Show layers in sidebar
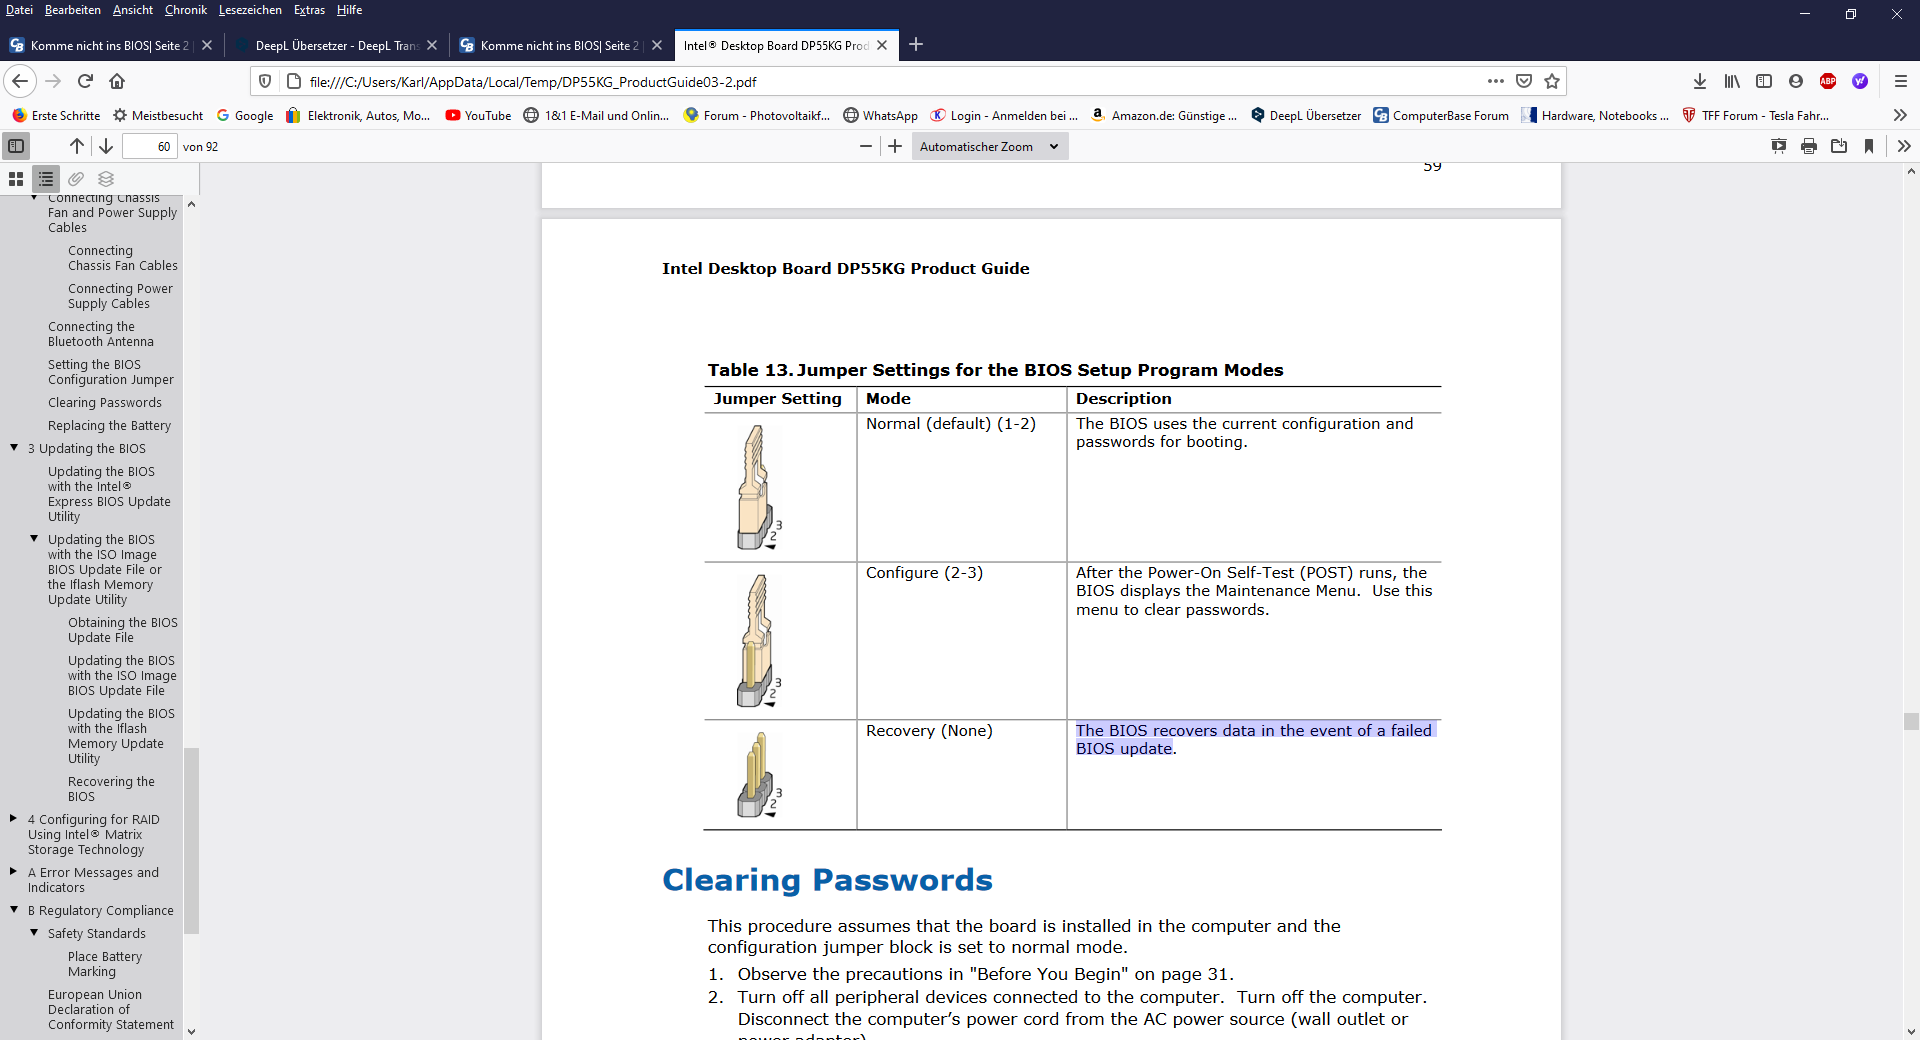This screenshot has width=1920, height=1040. [106, 179]
